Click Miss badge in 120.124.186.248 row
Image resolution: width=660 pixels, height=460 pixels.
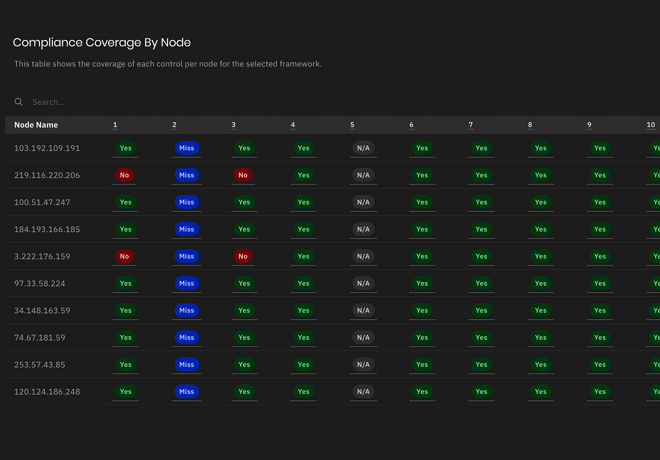(x=186, y=392)
